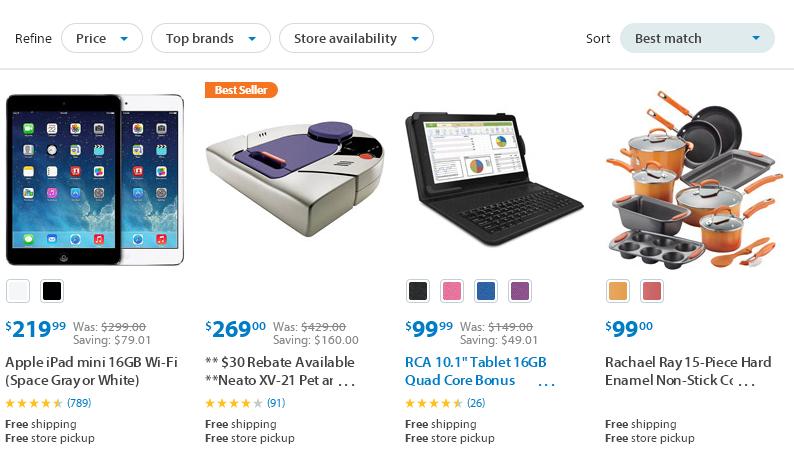The height and width of the screenshot is (474, 794).
Task: Choose the black RCA tablet color
Action: point(418,291)
